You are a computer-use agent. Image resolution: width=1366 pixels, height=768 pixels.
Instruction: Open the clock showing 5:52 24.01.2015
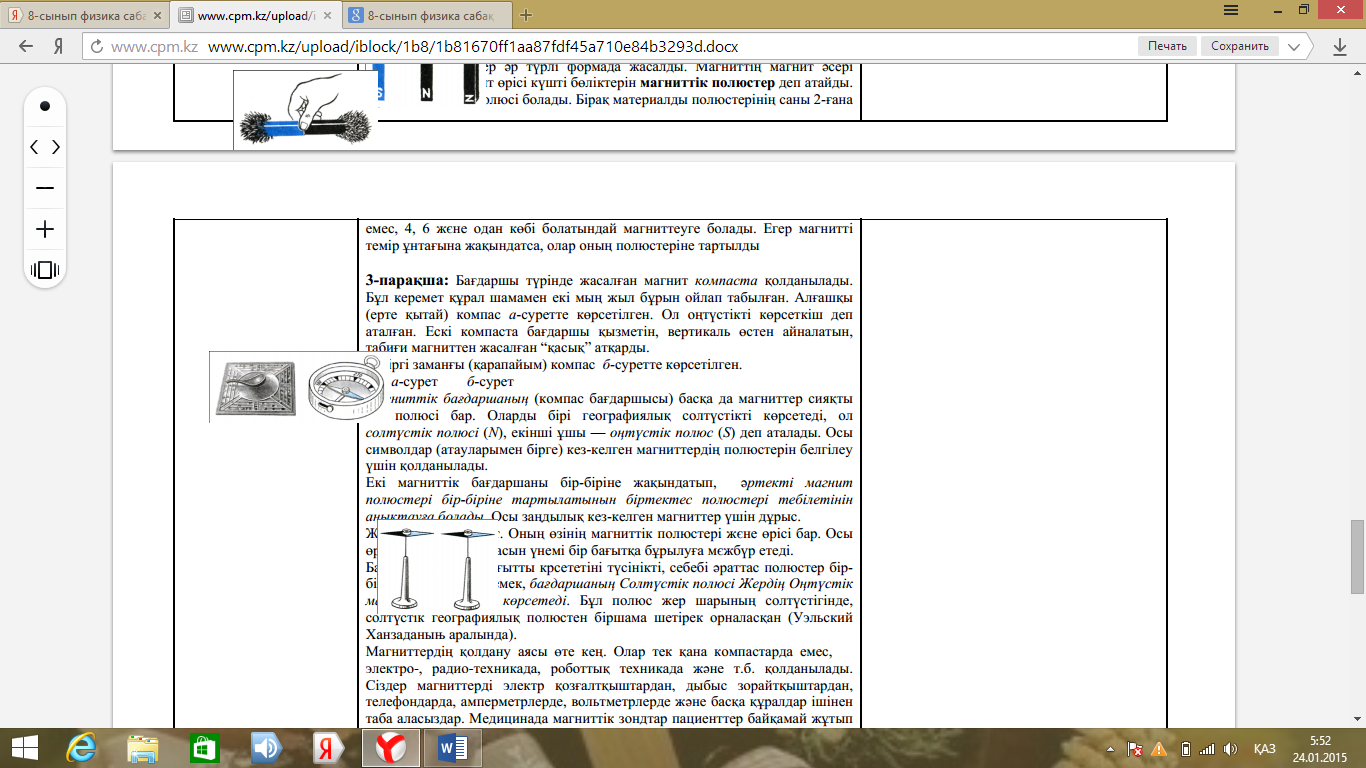click(x=1320, y=748)
